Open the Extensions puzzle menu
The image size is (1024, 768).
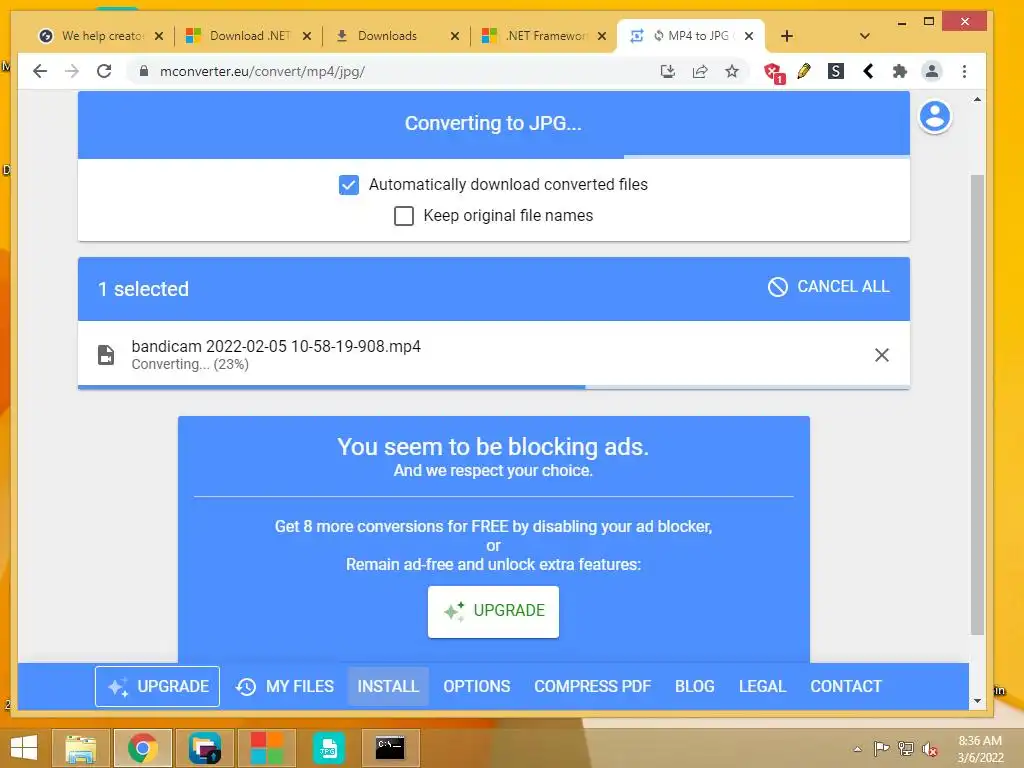(x=899, y=71)
